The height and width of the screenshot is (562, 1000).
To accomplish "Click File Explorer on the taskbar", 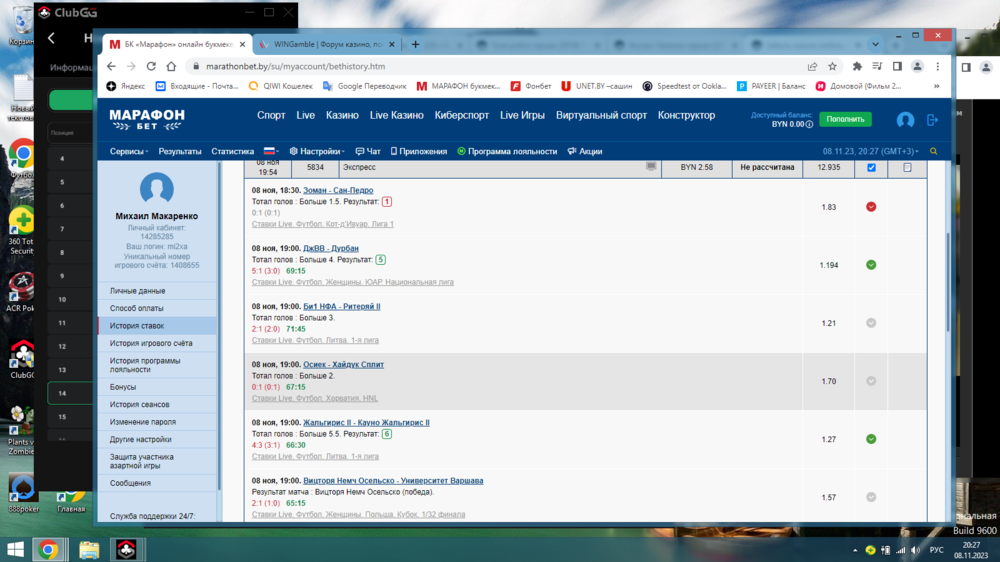I will click(x=89, y=550).
